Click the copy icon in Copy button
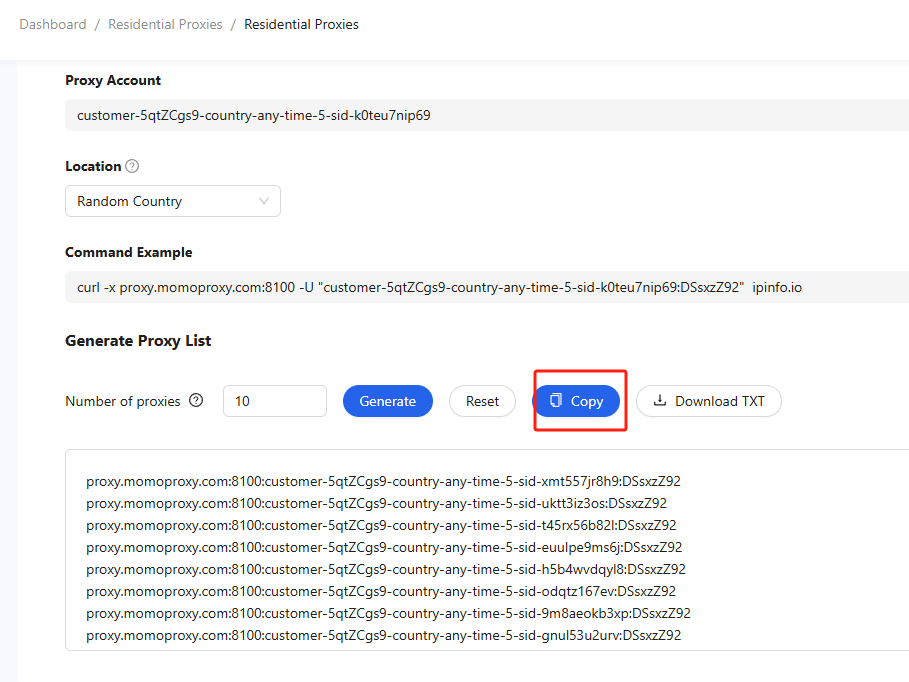This screenshot has height=682, width=909. coord(555,400)
